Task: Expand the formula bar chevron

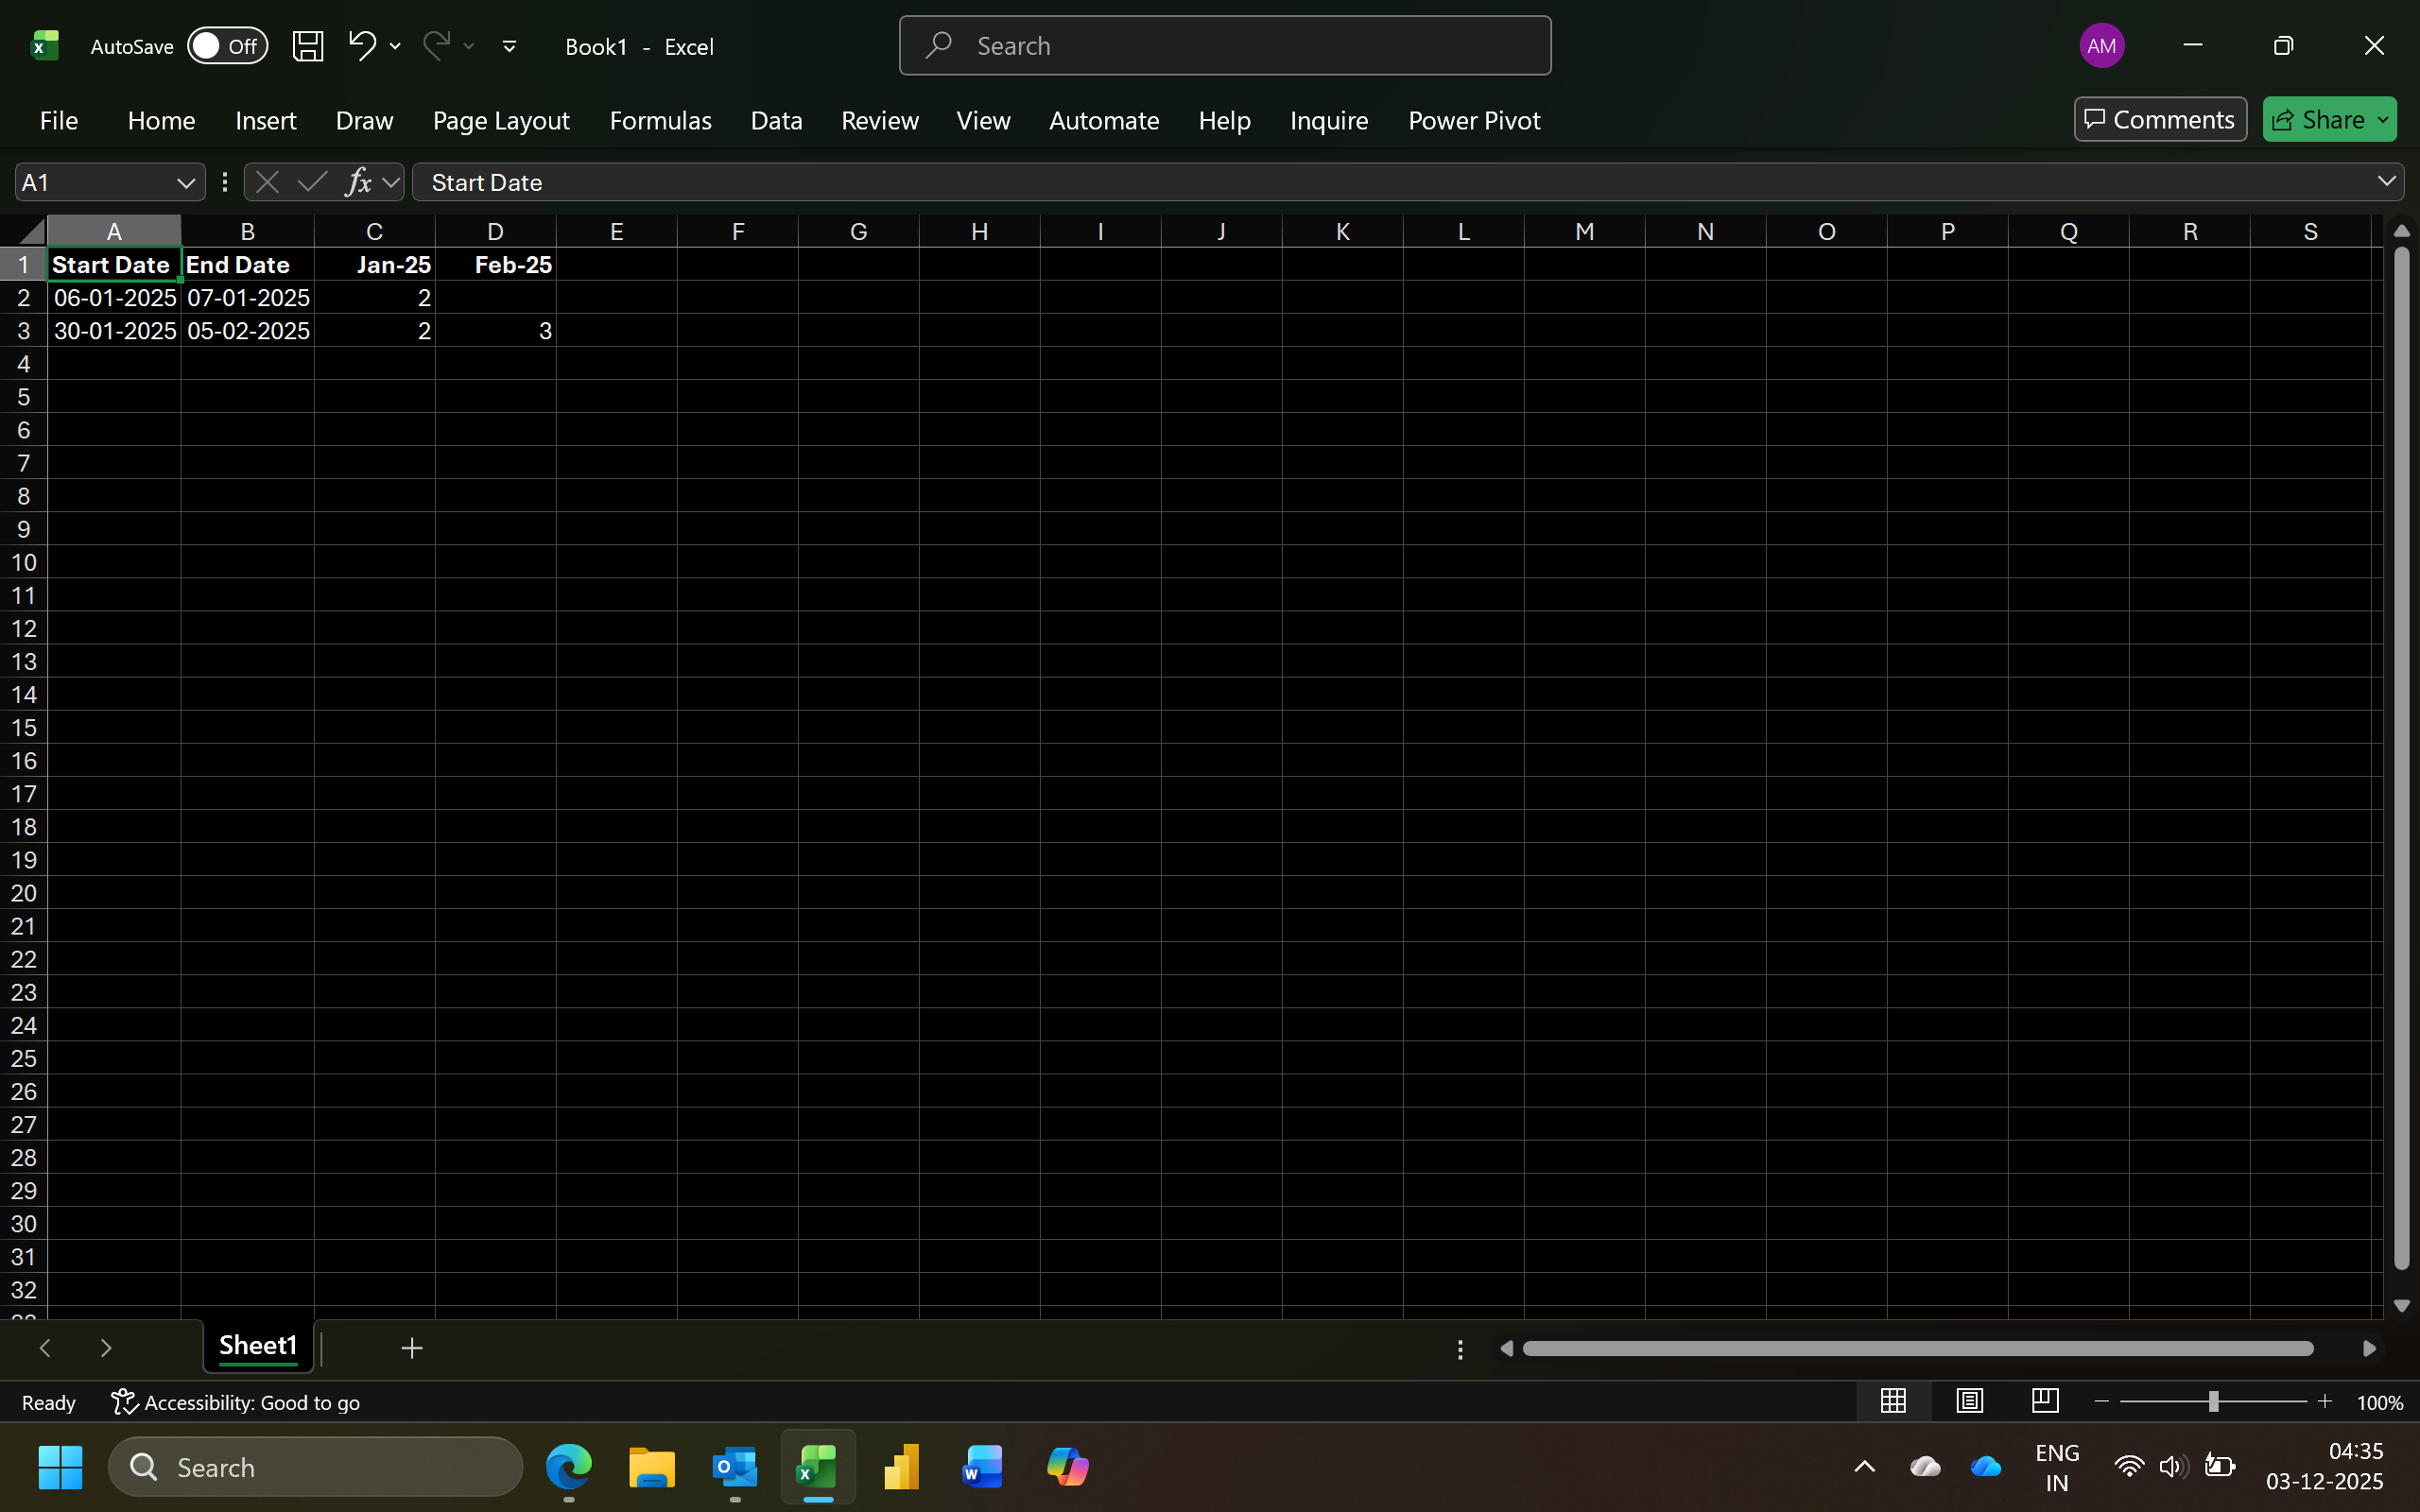Action: (x=2386, y=182)
